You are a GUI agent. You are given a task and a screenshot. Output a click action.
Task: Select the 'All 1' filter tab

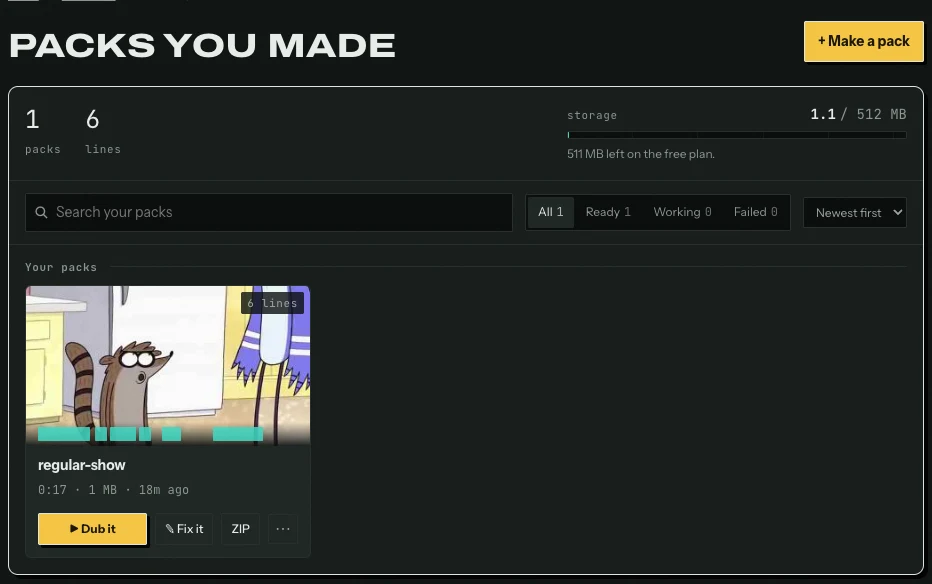(x=550, y=212)
